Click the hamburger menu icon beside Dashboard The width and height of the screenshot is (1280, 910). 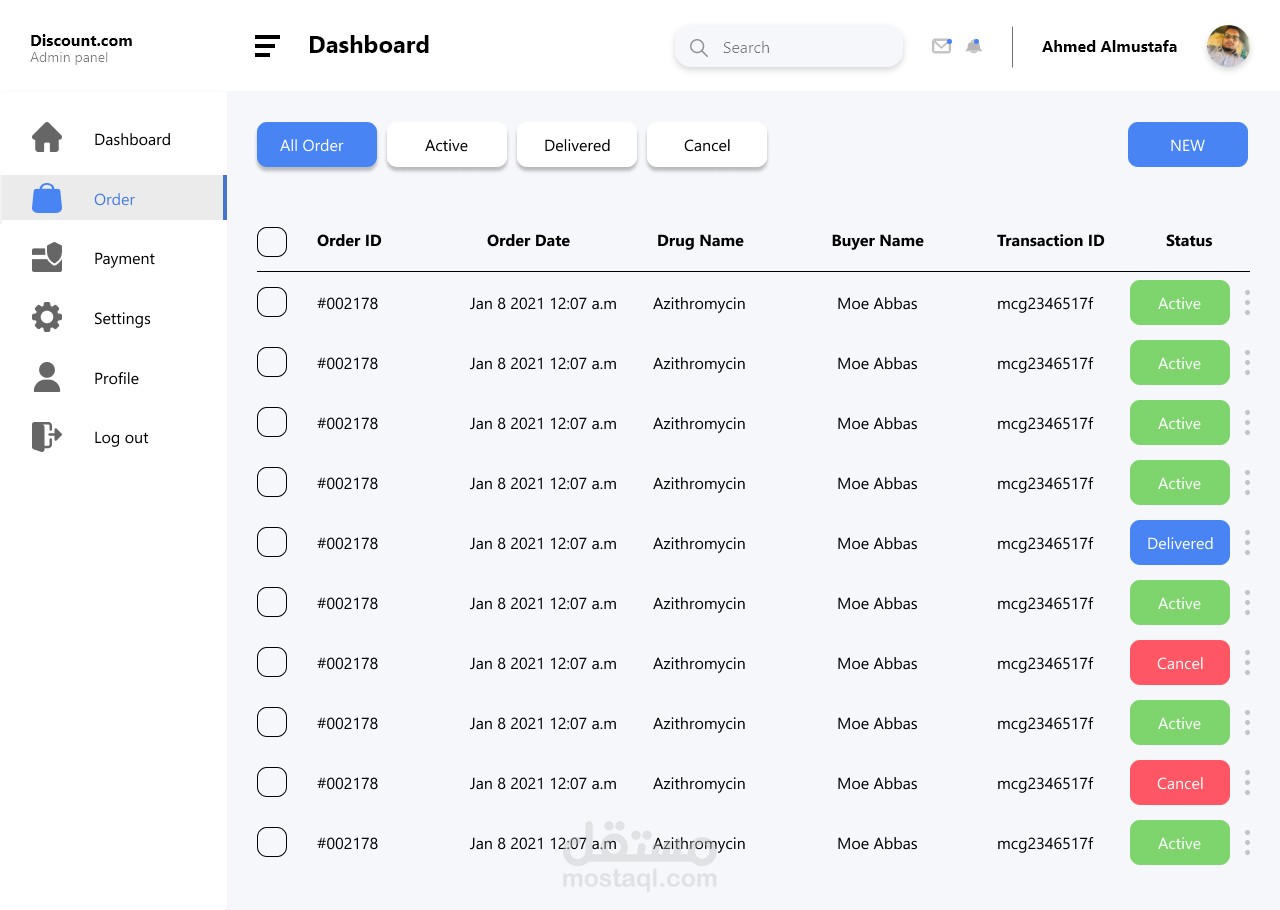tap(267, 46)
